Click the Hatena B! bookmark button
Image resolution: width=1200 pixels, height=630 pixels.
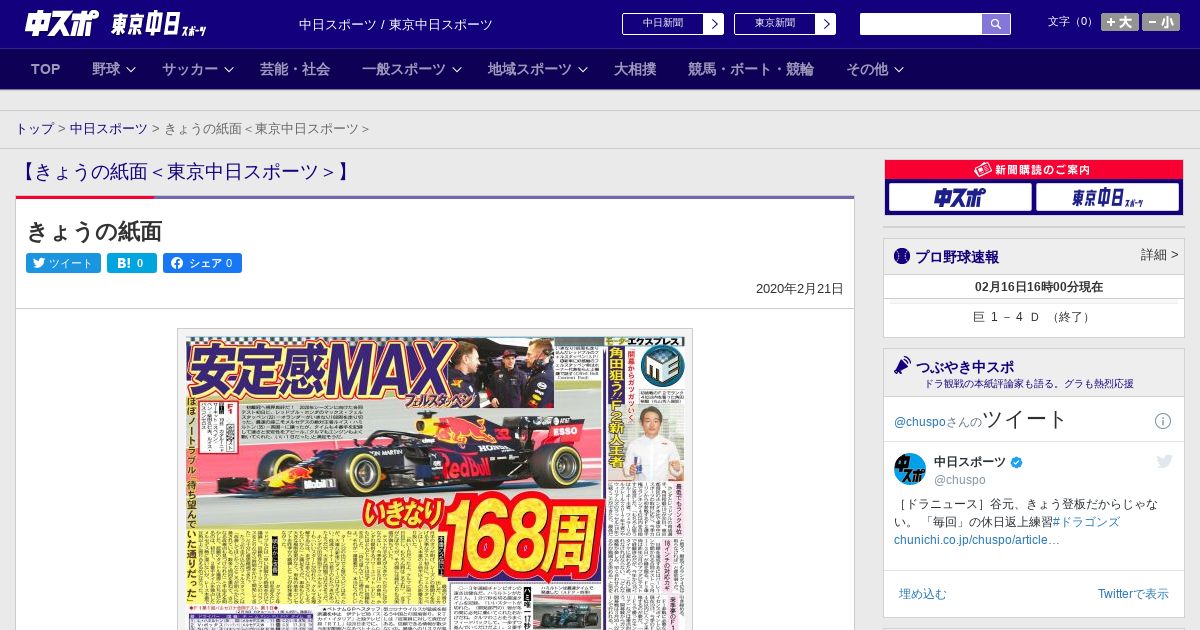[x=132, y=263]
